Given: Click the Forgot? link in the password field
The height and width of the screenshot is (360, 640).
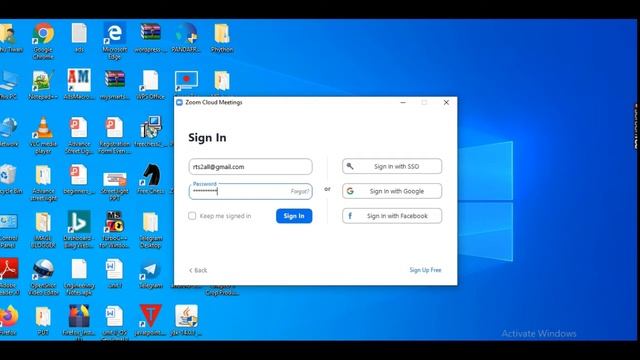Looking at the screenshot, I should [300, 191].
